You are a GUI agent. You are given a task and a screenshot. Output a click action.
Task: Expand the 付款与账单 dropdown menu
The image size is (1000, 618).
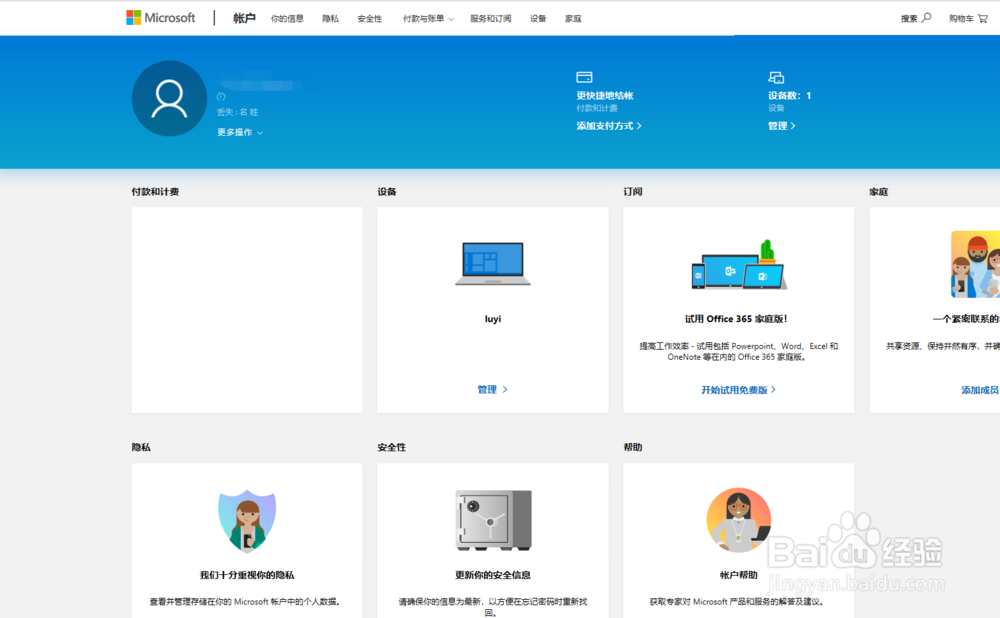coord(428,18)
